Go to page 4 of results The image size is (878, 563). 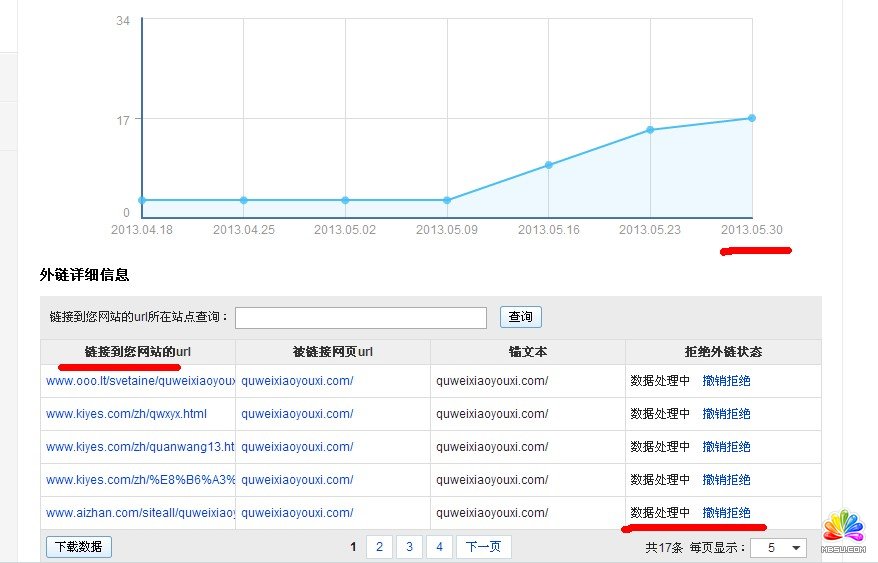[x=438, y=547]
